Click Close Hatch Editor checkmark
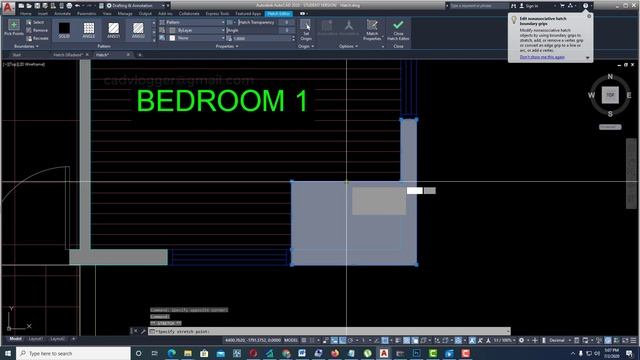Screen dimensions: 640x360 point(398,30)
